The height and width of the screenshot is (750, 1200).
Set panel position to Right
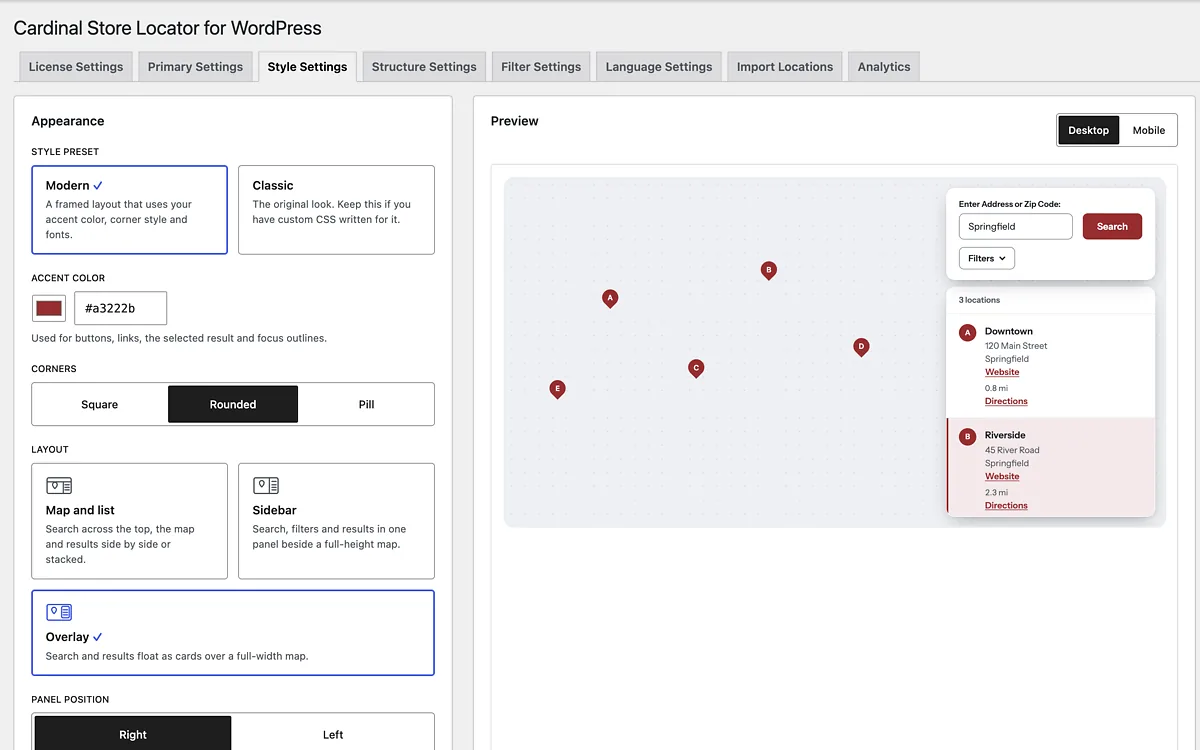click(x=133, y=733)
